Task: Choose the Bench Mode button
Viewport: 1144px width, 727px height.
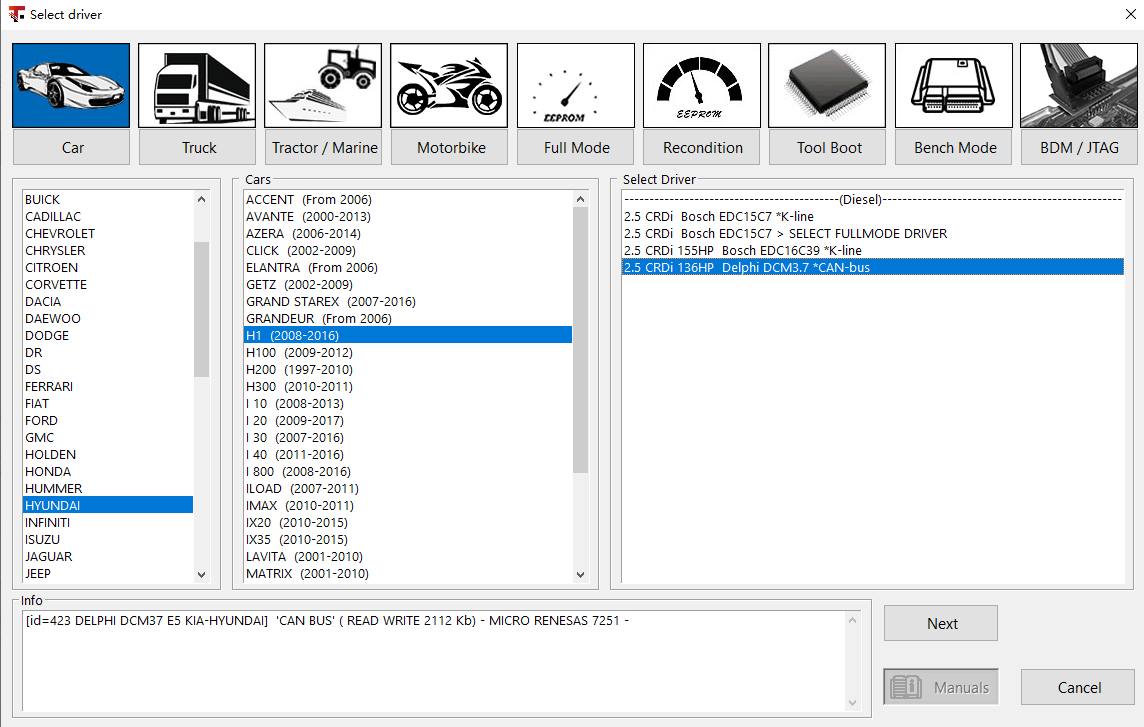Action: point(954,147)
